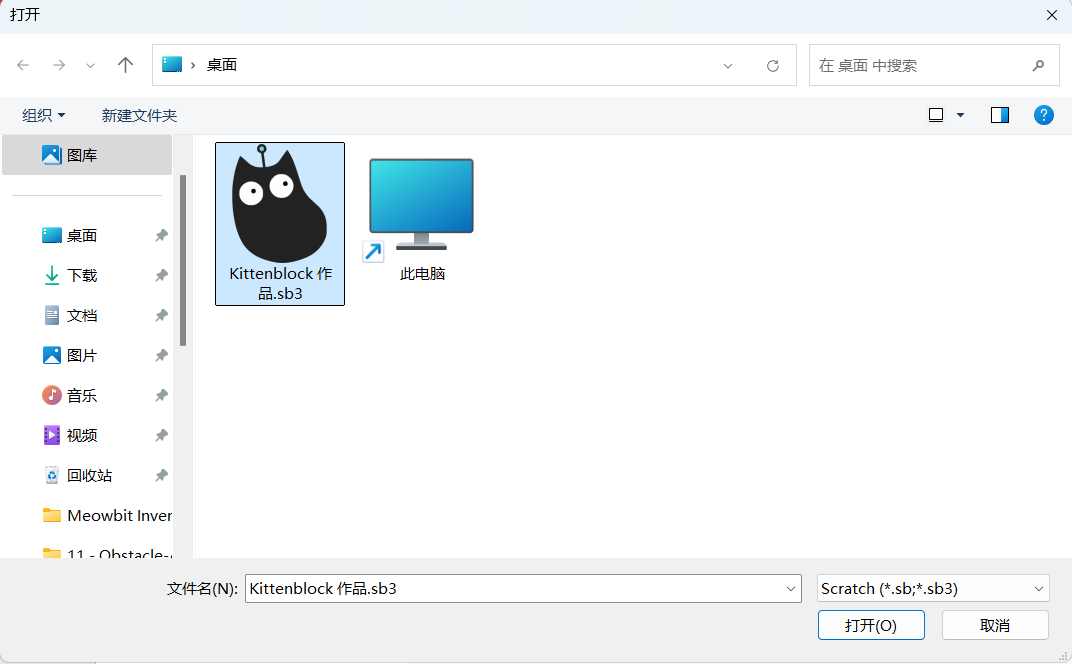Go back with the left arrow button
This screenshot has height=664, width=1072.
(23, 65)
